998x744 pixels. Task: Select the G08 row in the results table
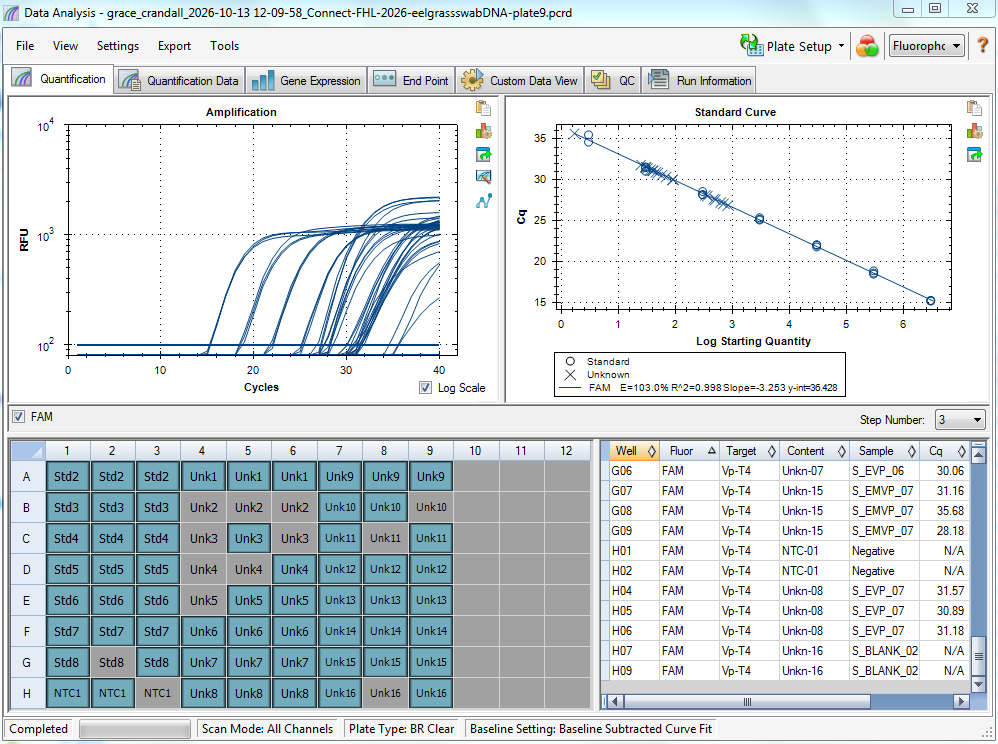pos(786,510)
